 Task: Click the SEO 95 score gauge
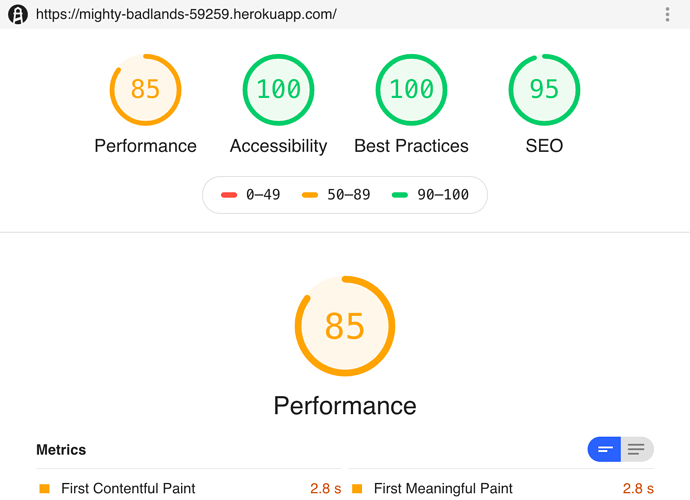[544, 89]
